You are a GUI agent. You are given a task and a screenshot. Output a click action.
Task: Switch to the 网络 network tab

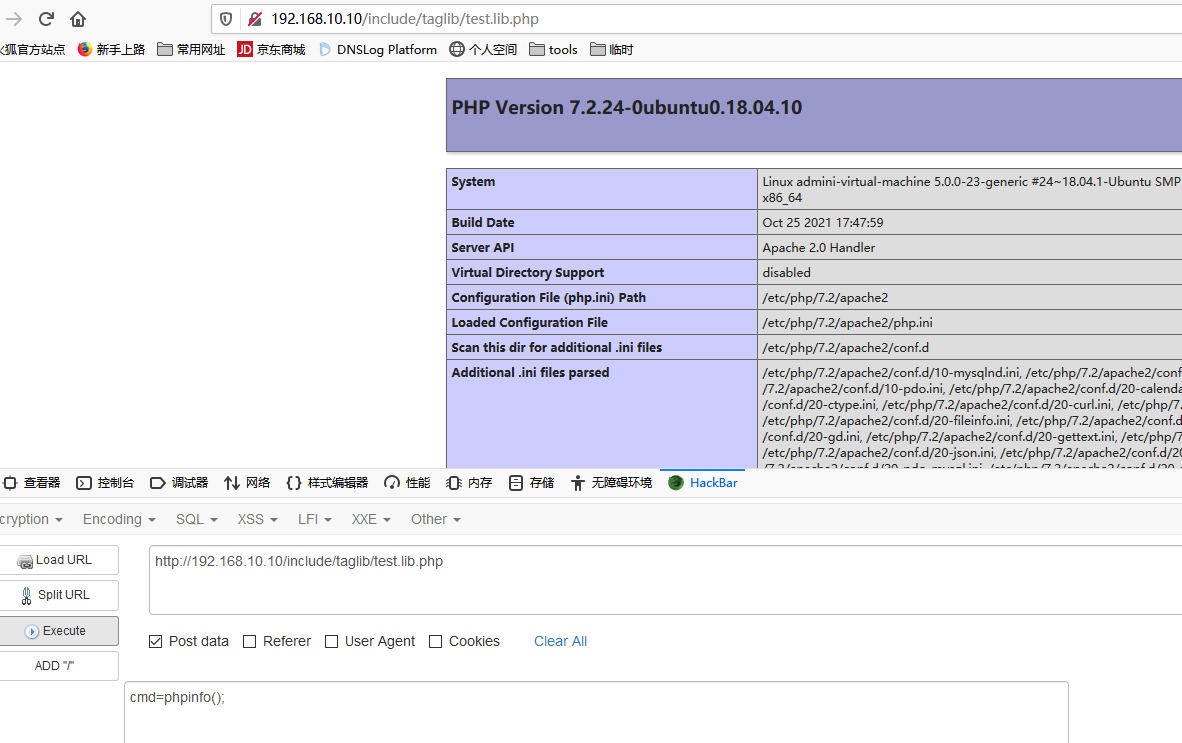pos(247,483)
